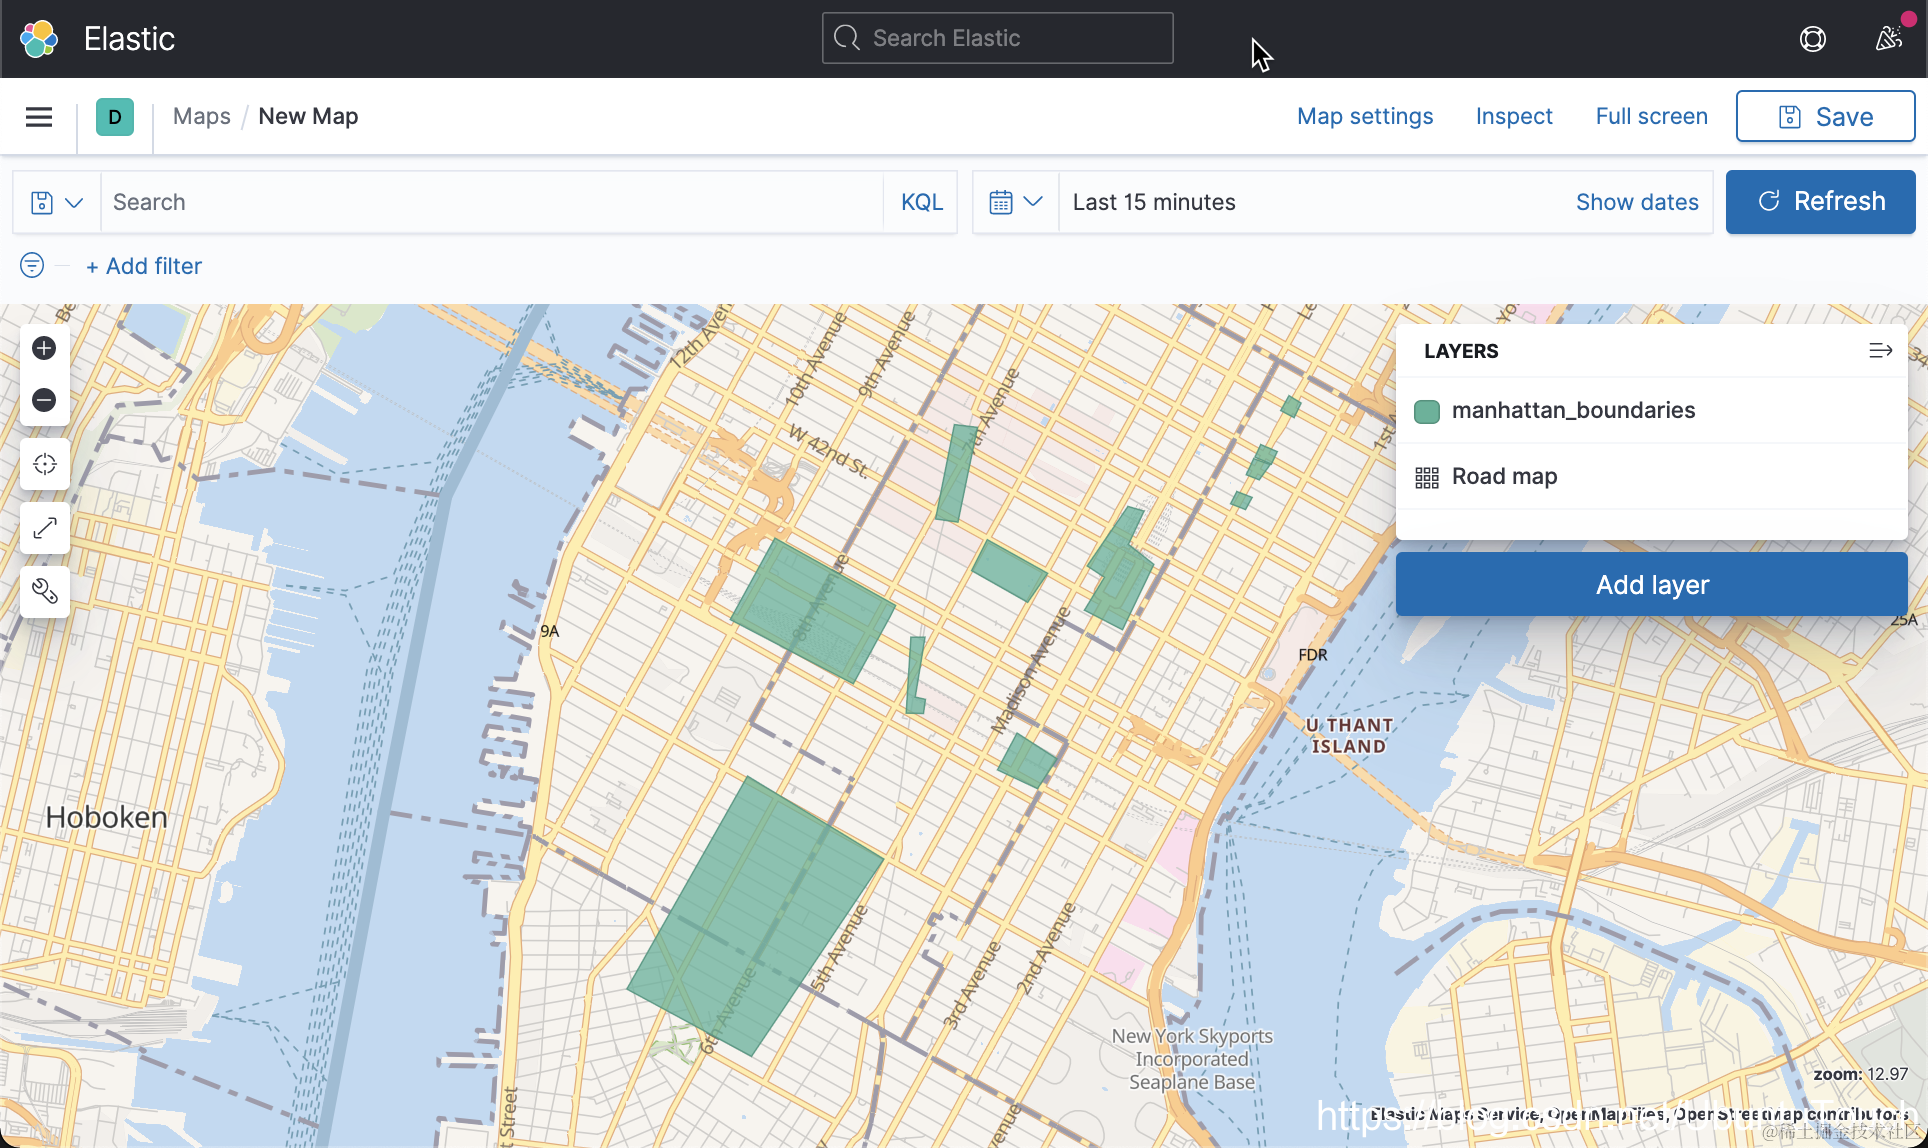1928x1148 pixels.
Task: Click the filter options circle icon
Action: coord(32,265)
